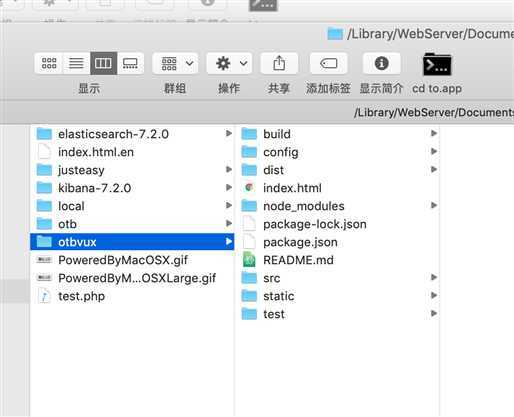Select the kibana-7.2.0 folder
514x417 pixels.
(x=133, y=188)
